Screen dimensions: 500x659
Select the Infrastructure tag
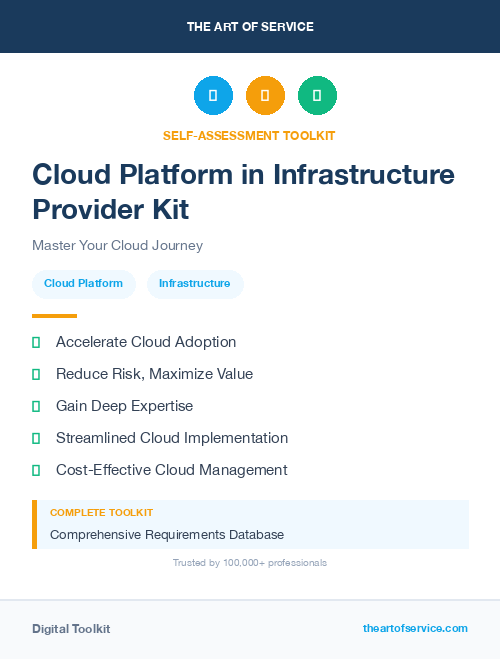[x=195, y=284]
